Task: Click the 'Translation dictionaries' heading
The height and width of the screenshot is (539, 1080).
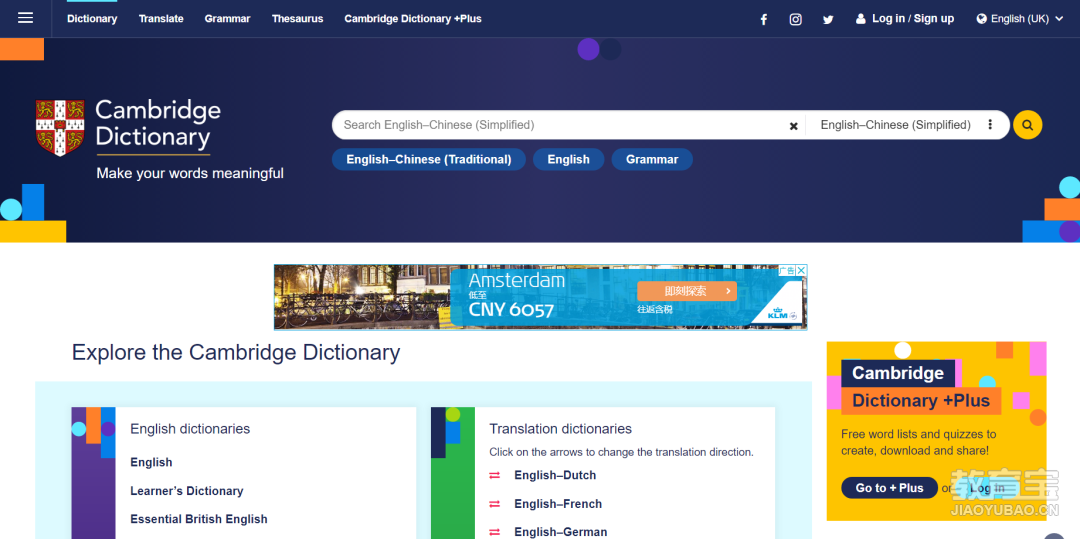Action: (561, 429)
